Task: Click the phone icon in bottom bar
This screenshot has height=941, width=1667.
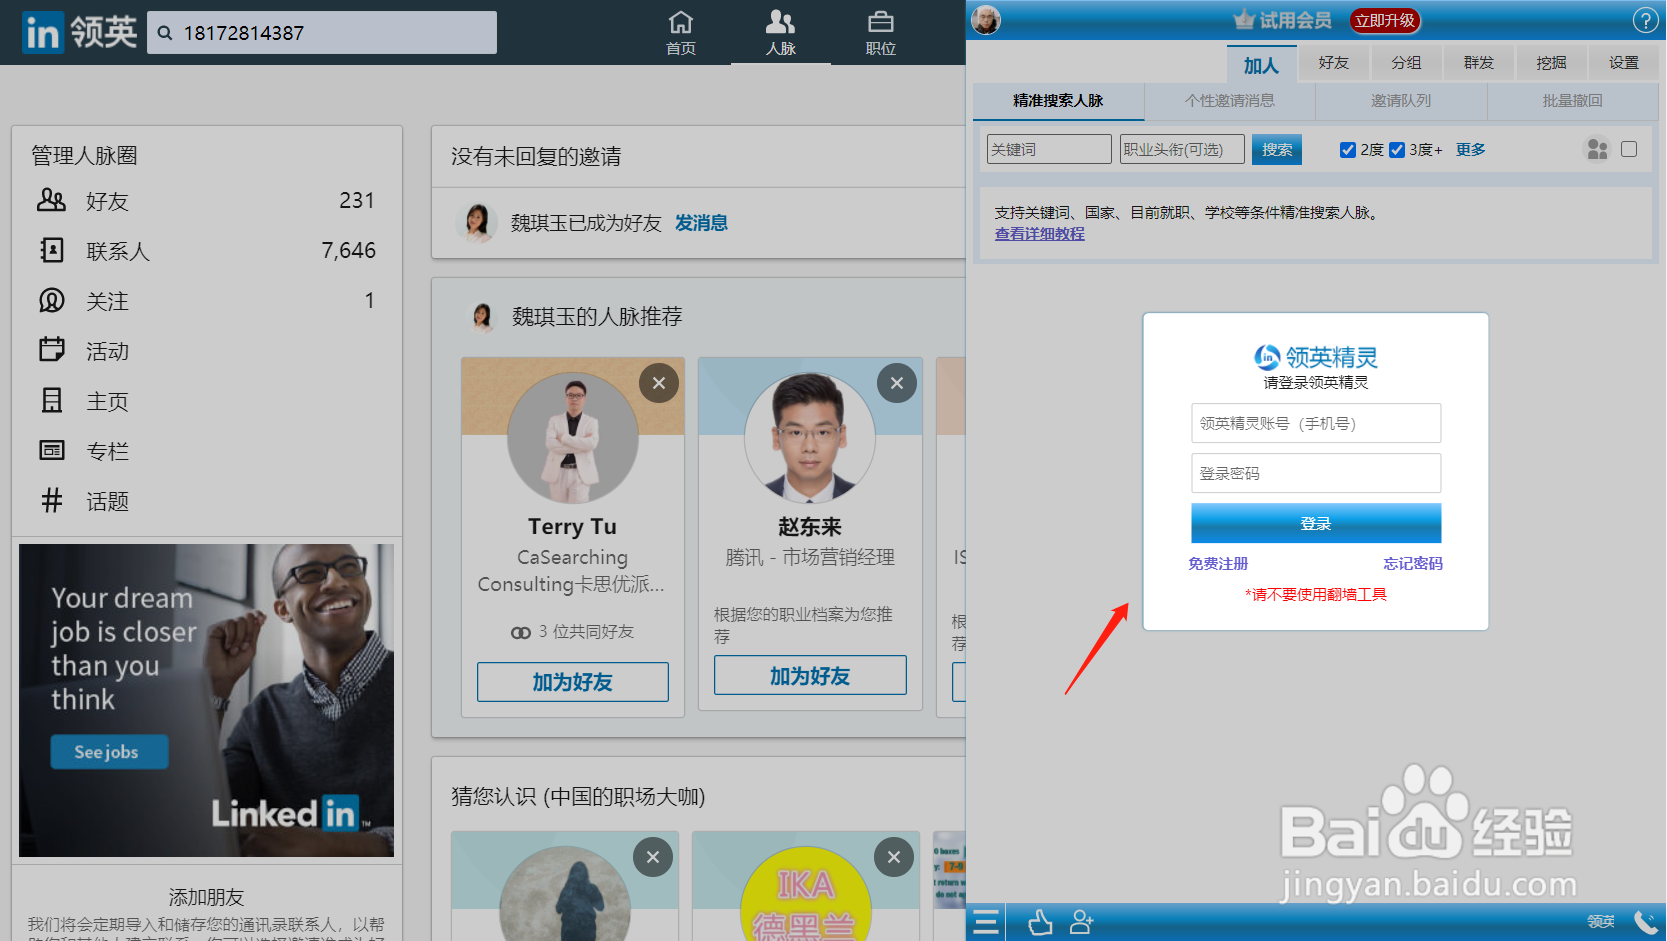Action: point(1645,922)
